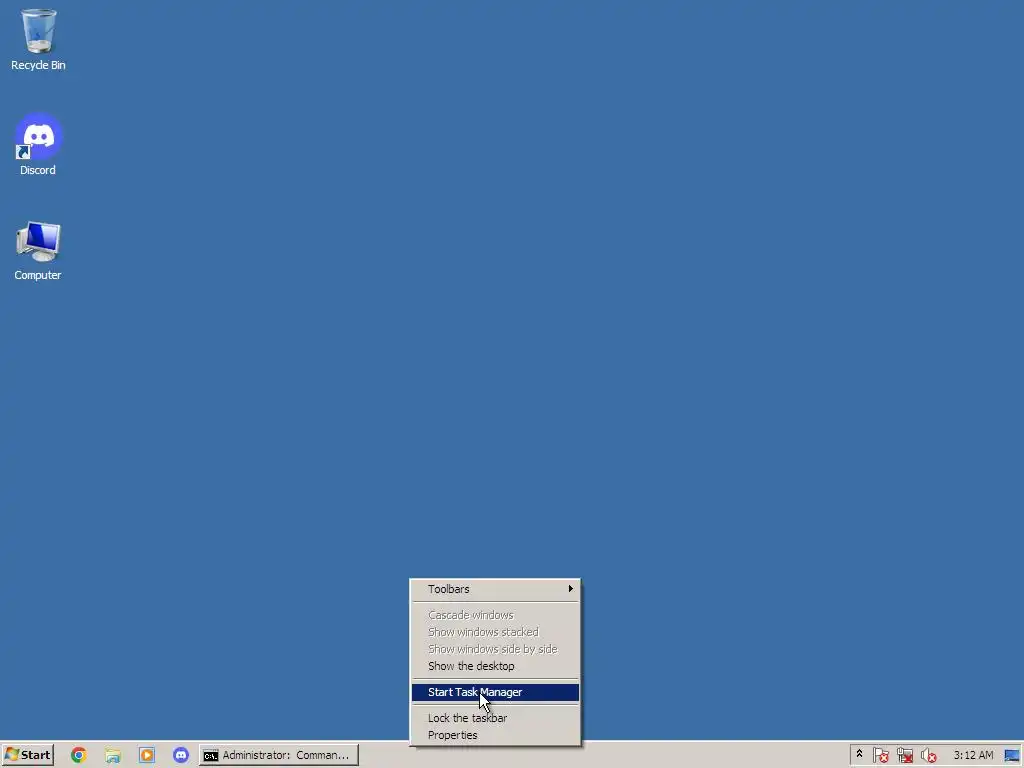
Task: Select Lock the taskbar option
Action: (495, 718)
